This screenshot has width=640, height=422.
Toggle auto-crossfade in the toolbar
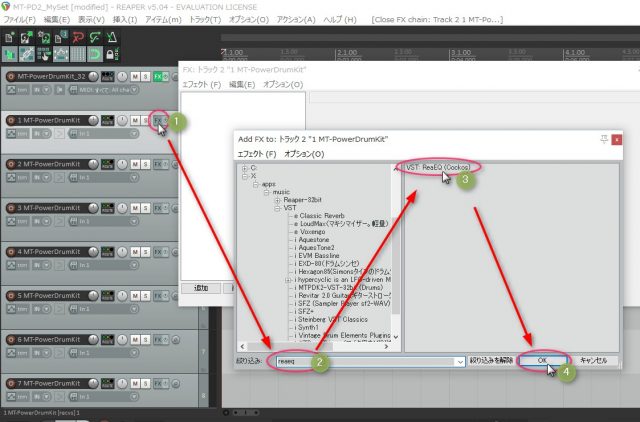pyautogui.click(x=10, y=54)
